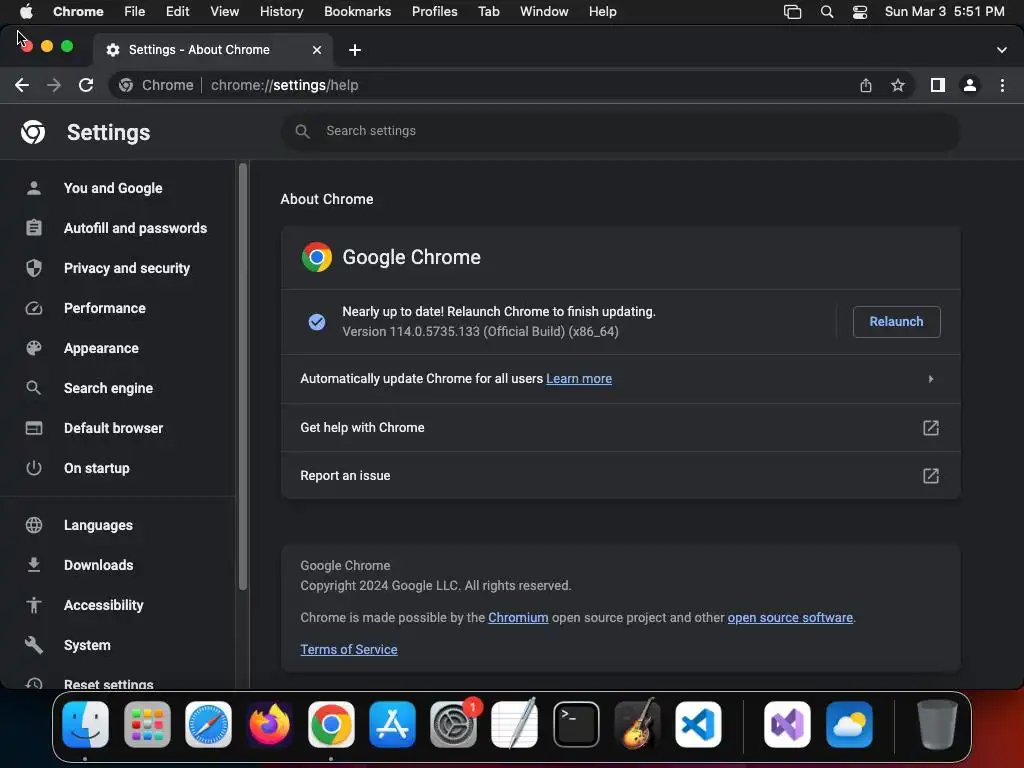1024x768 pixels.
Task: Click the forward navigation arrow
Action: [x=54, y=85]
